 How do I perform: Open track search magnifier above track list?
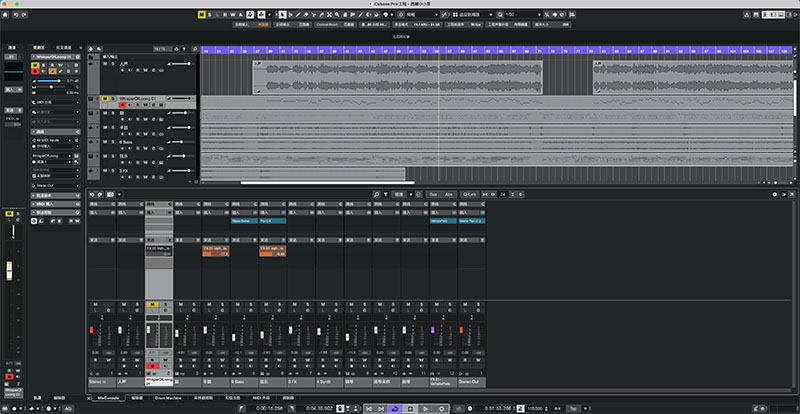tap(195, 49)
